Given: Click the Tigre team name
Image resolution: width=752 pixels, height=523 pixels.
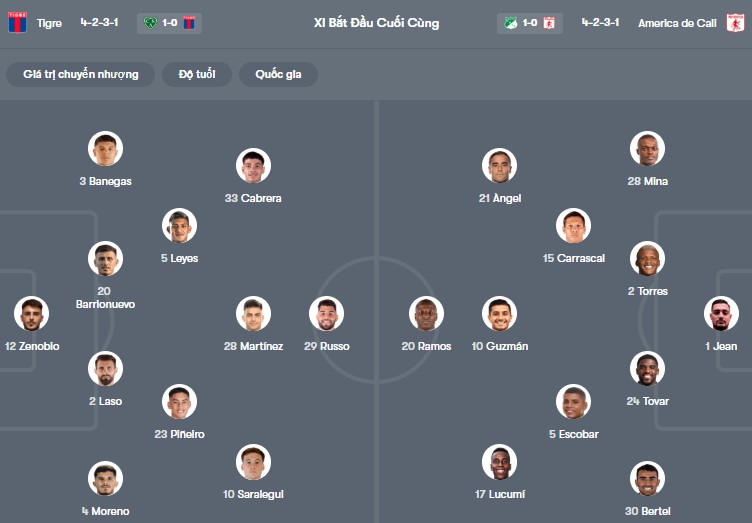Looking at the screenshot, I should click(x=49, y=23).
